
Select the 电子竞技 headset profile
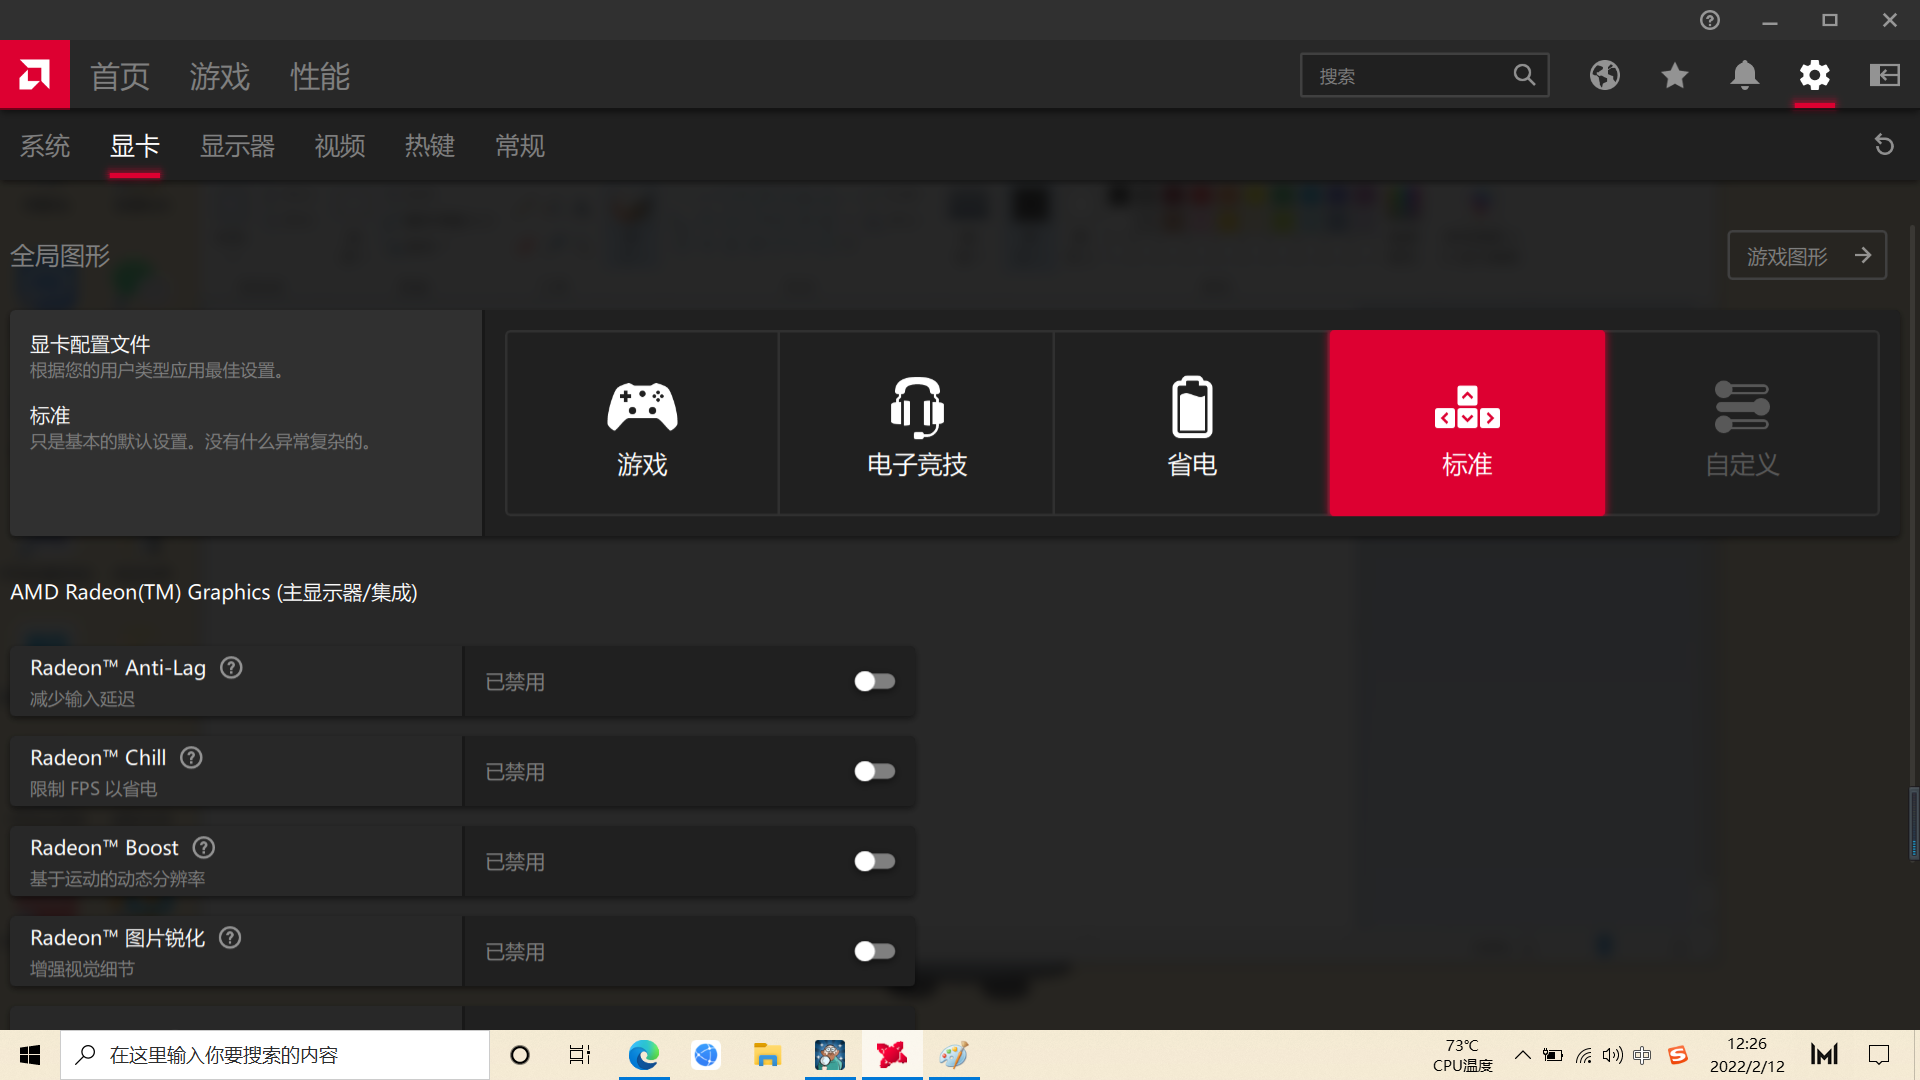pyautogui.click(x=916, y=423)
